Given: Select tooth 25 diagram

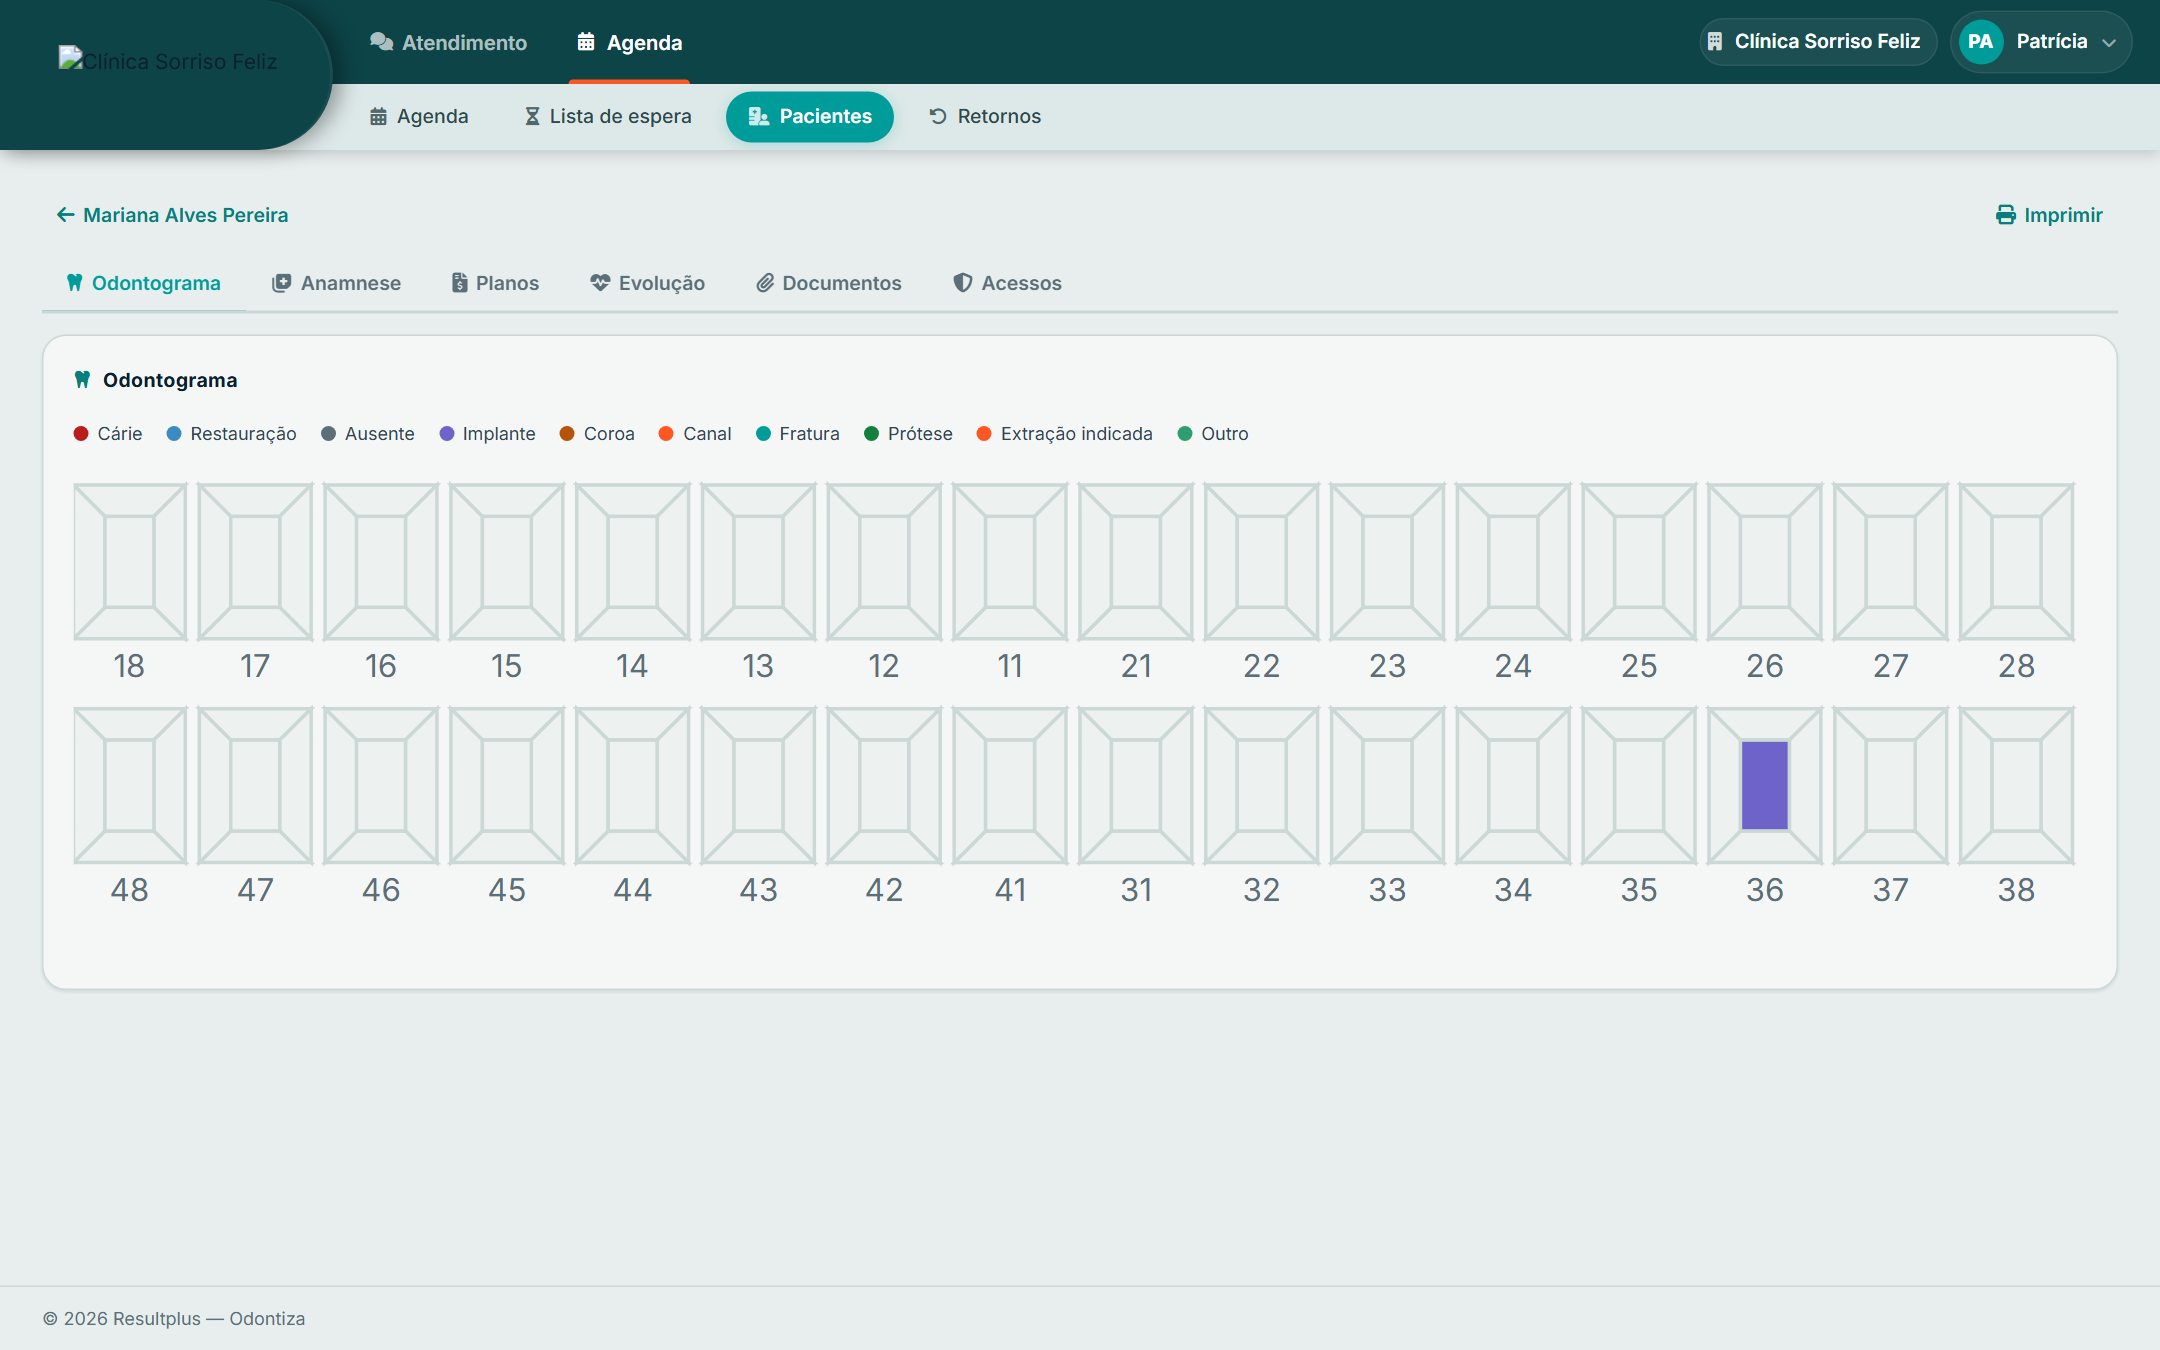Looking at the screenshot, I should (x=1639, y=561).
